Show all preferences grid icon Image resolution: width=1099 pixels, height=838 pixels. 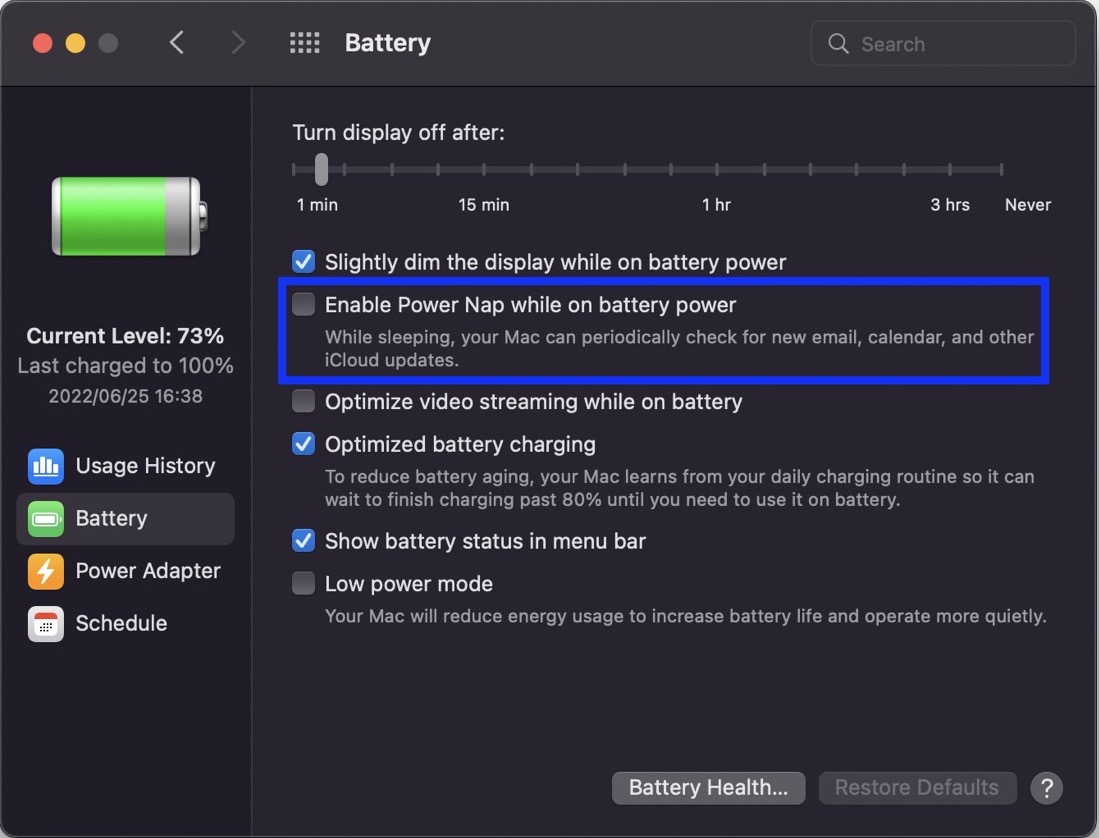pos(305,43)
